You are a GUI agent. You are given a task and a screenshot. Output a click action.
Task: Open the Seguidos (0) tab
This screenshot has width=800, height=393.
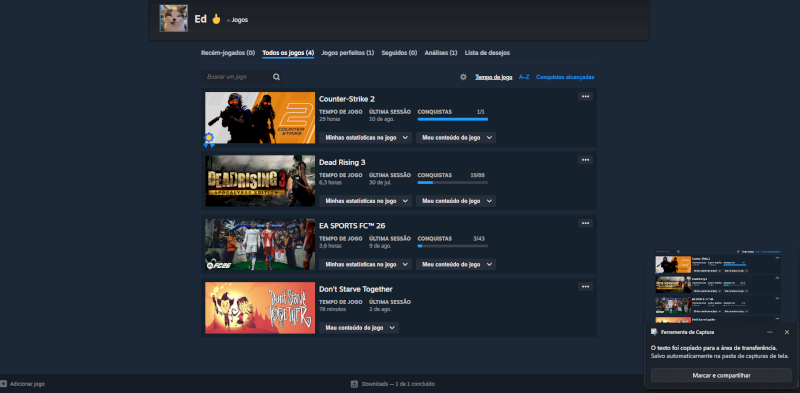coord(399,53)
